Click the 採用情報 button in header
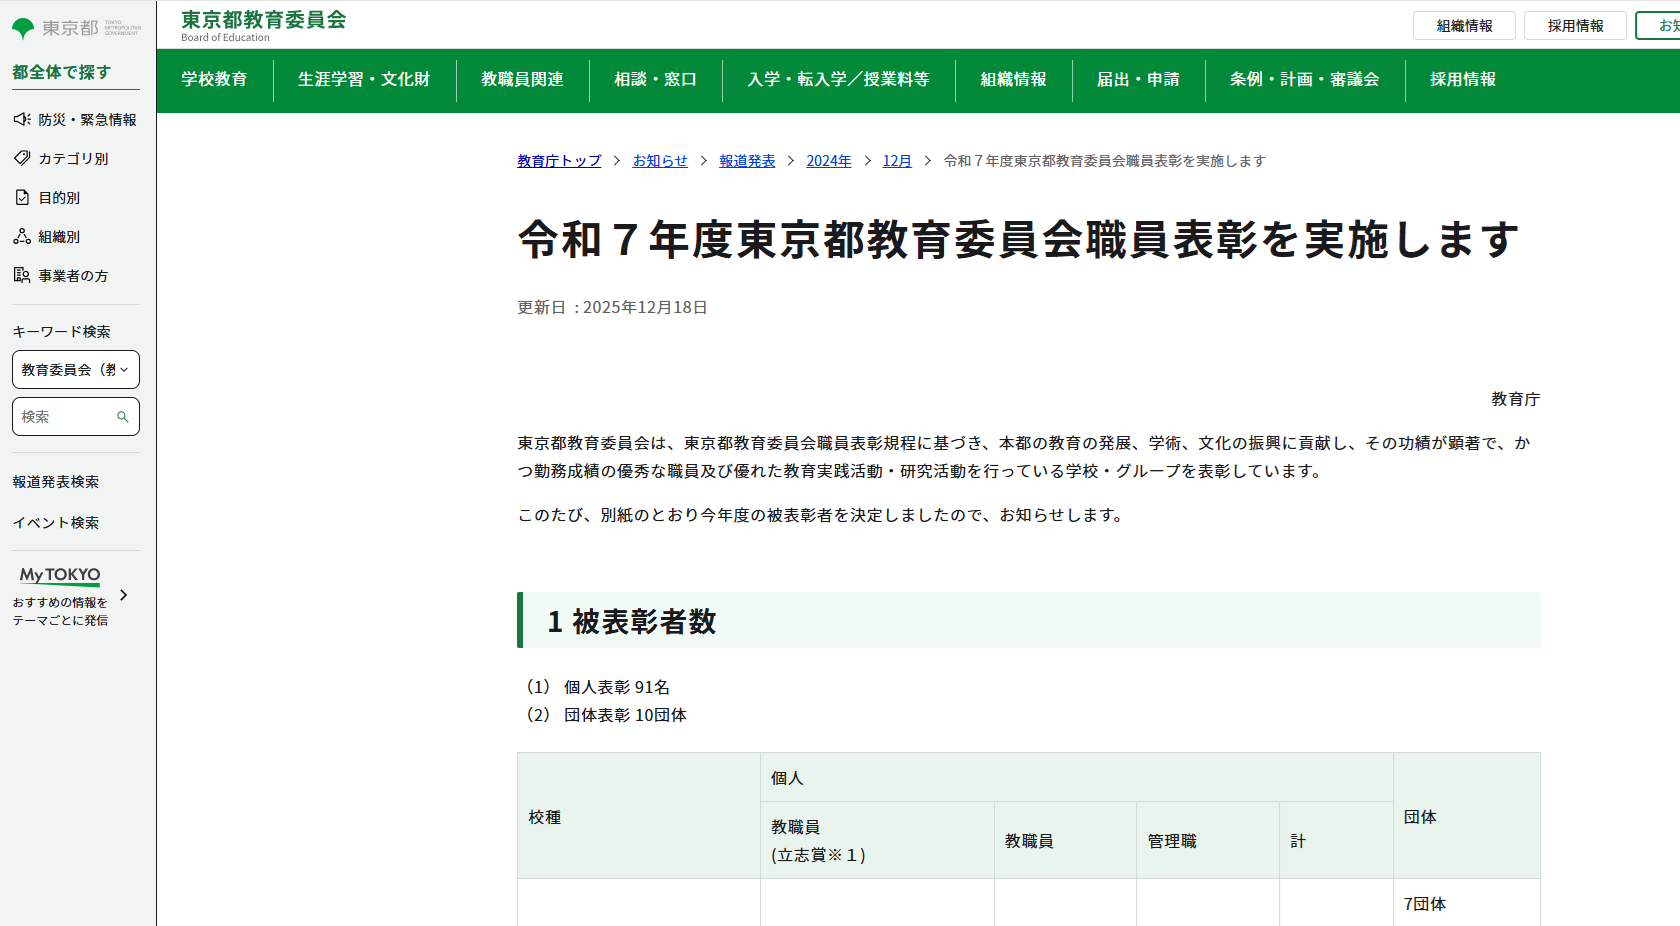This screenshot has height=926, width=1680. click(x=1575, y=26)
